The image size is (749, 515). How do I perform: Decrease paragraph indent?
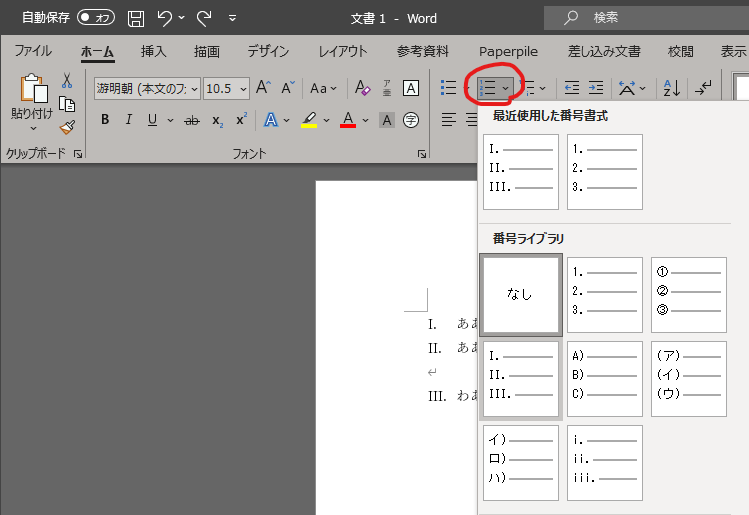coord(572,88)
